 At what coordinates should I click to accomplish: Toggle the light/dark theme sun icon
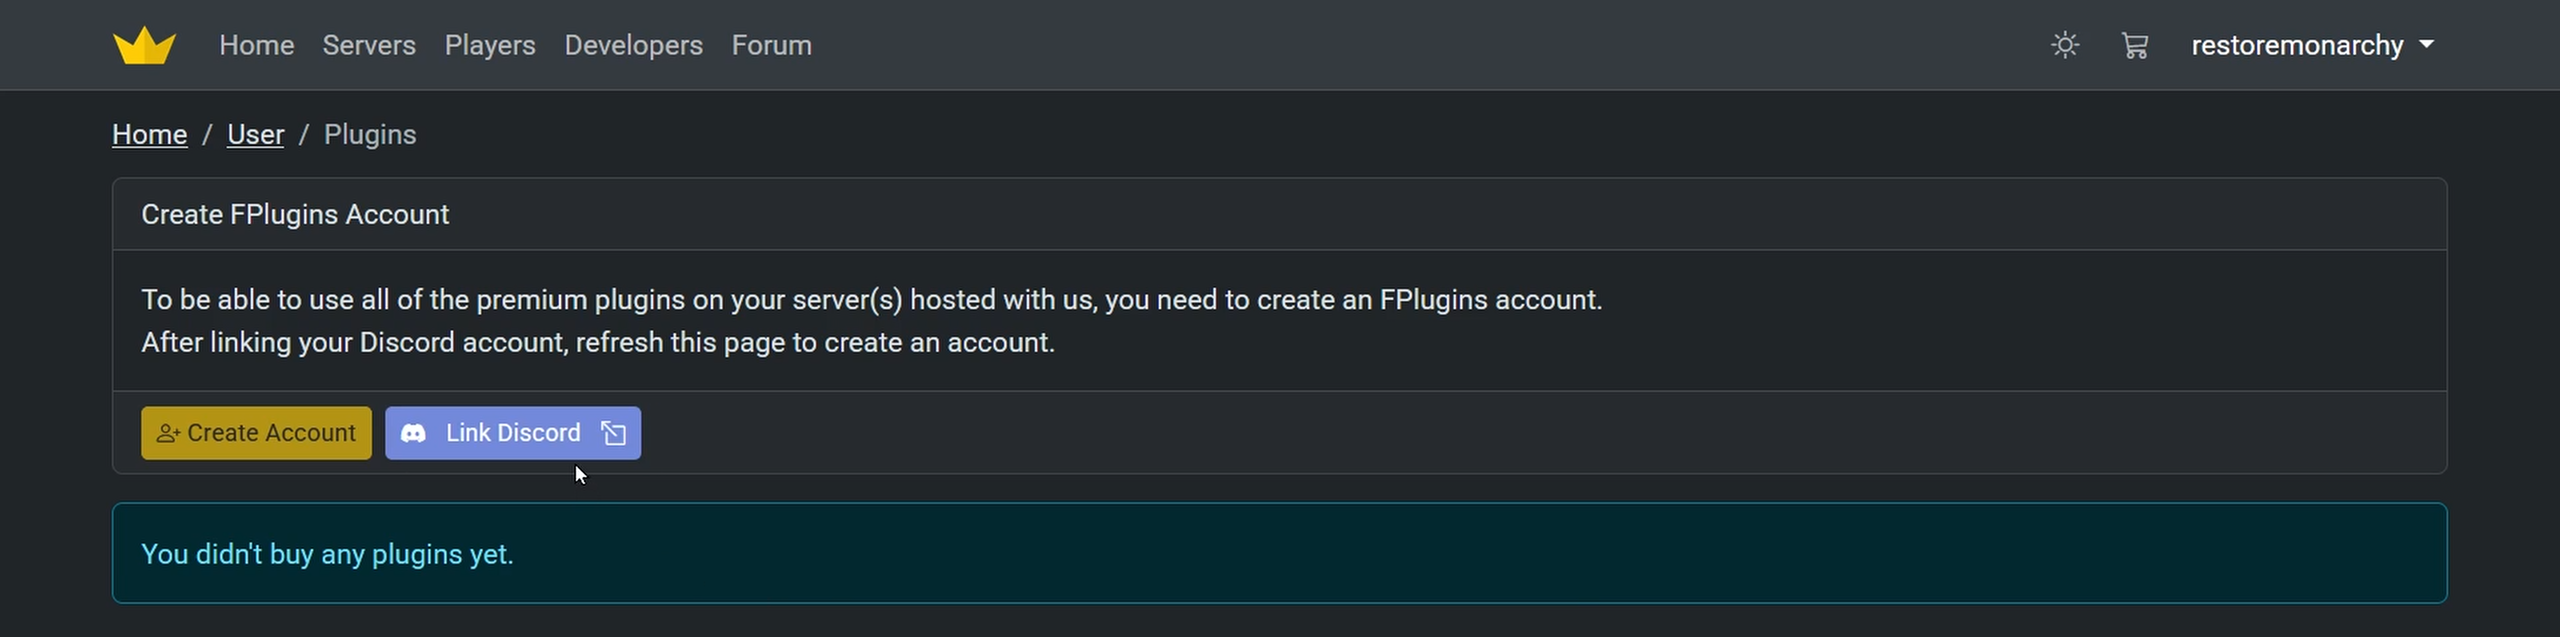pyautogui.click(x=2065, y=45)
